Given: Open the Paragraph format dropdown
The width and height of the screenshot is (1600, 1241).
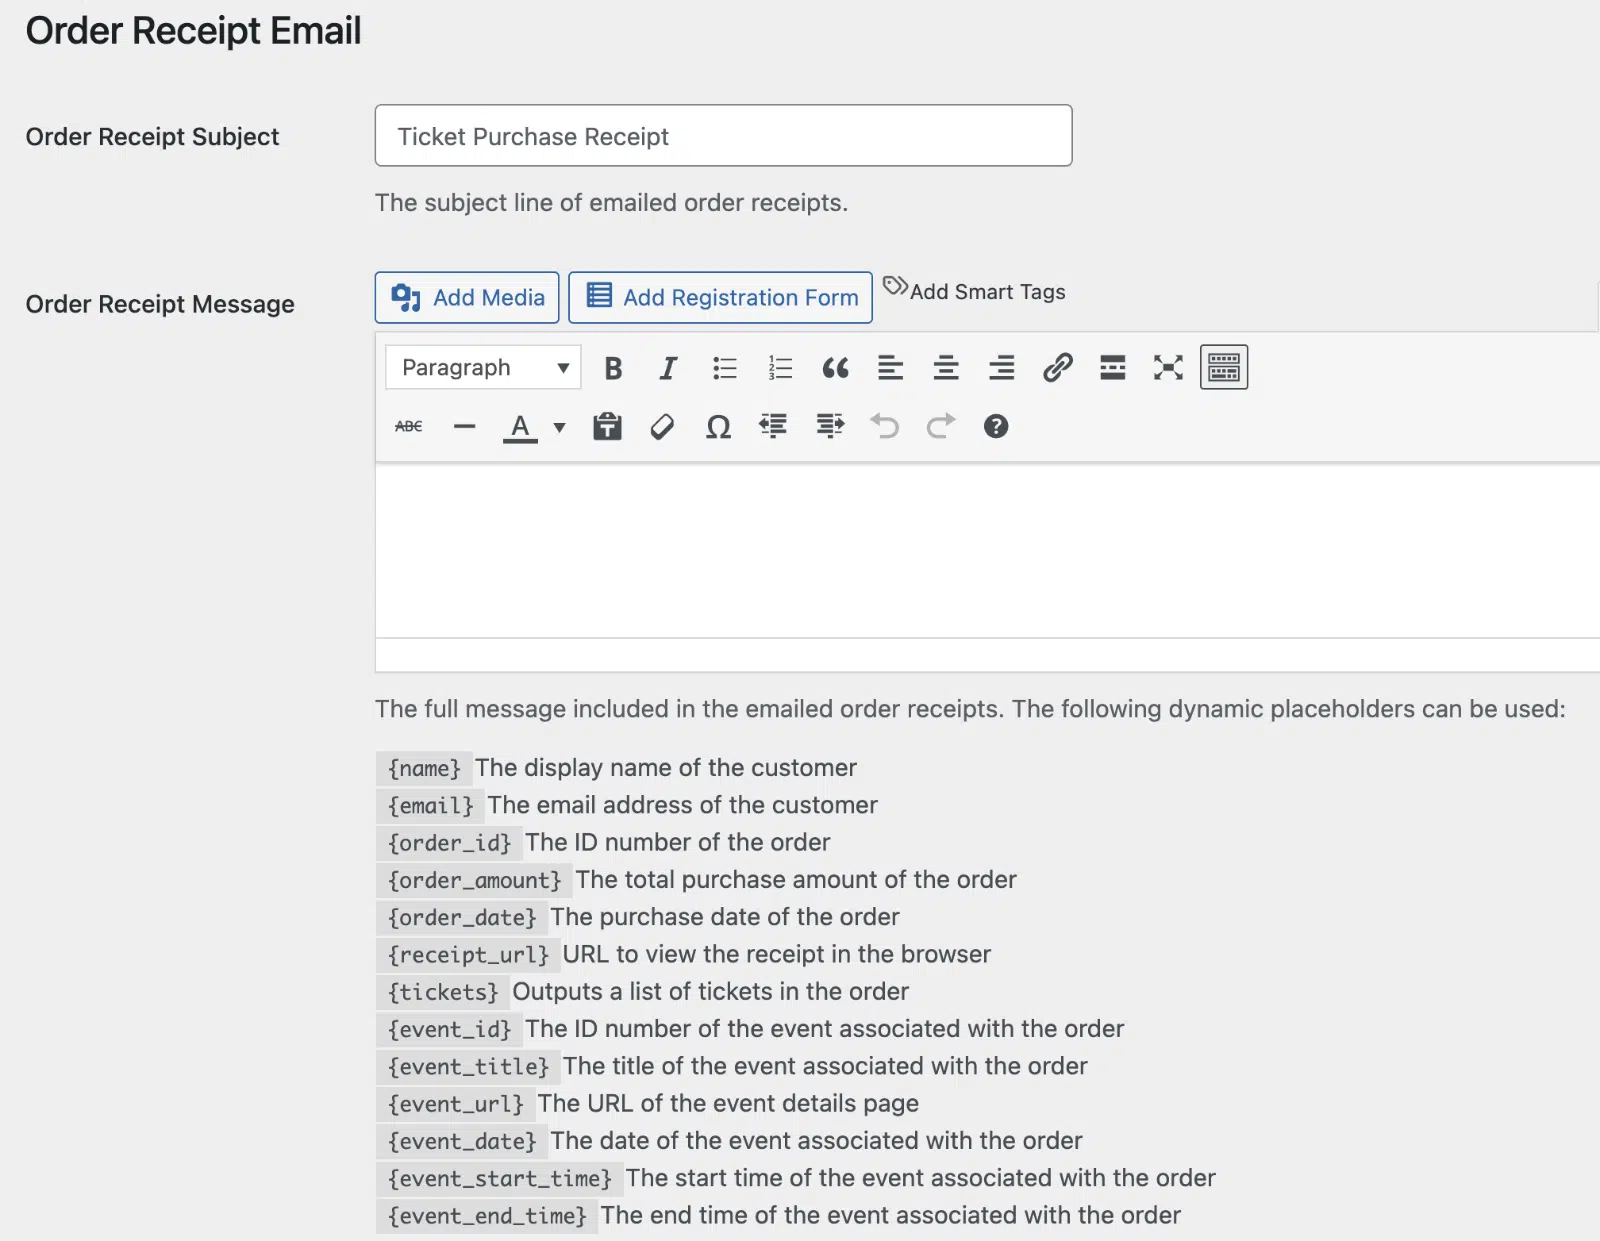Looking at the screenshot, I should tap(482, 368).
